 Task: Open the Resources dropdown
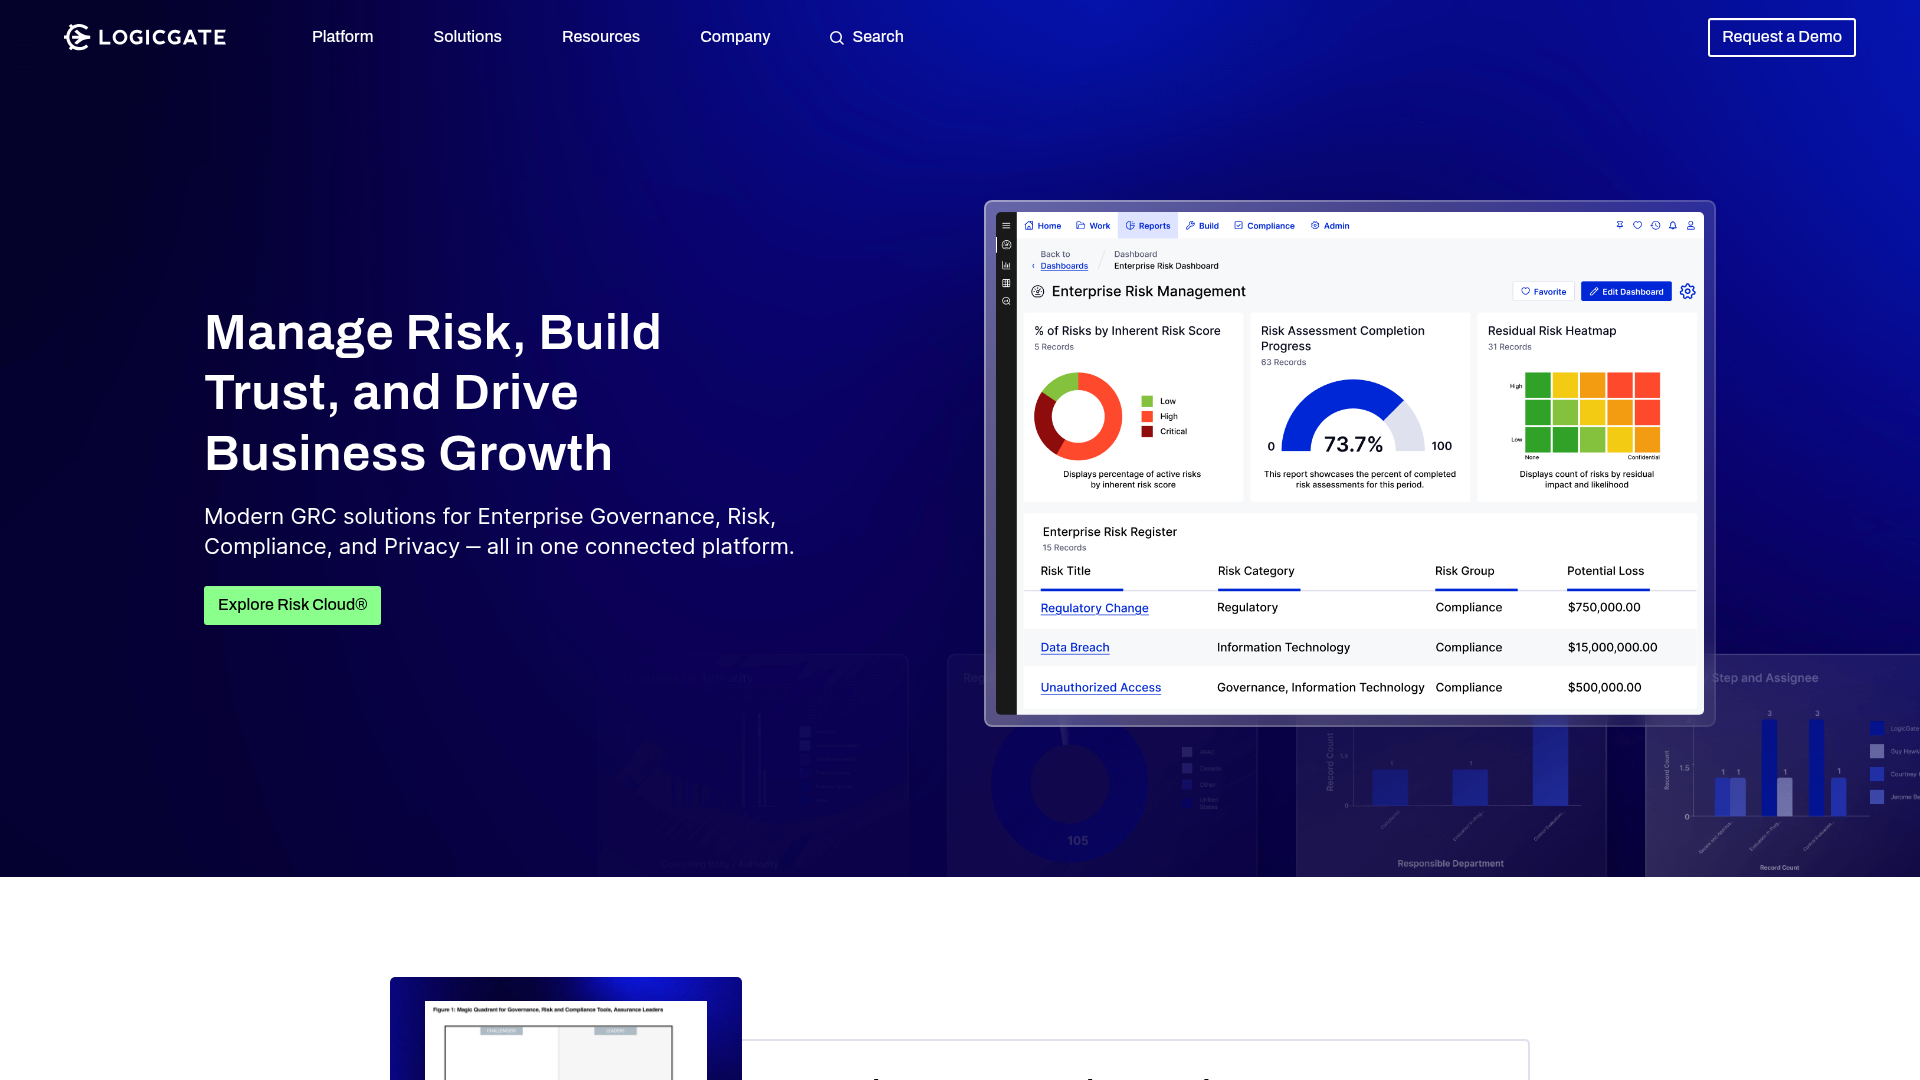[601, 37]
